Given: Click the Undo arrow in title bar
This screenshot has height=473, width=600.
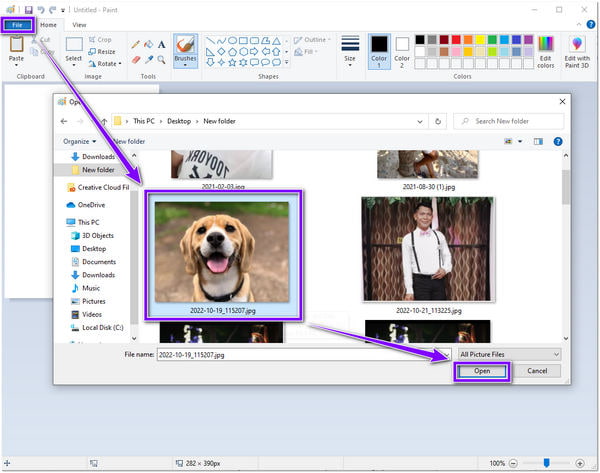Looking at the screenshot, I should (41, 10).
